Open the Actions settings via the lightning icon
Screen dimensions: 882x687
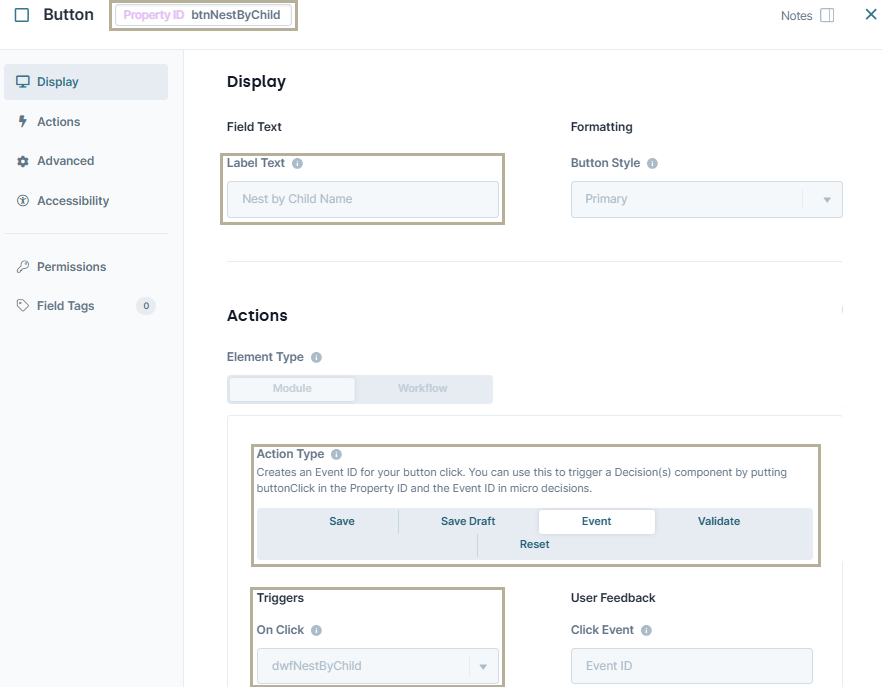(22, 121)
